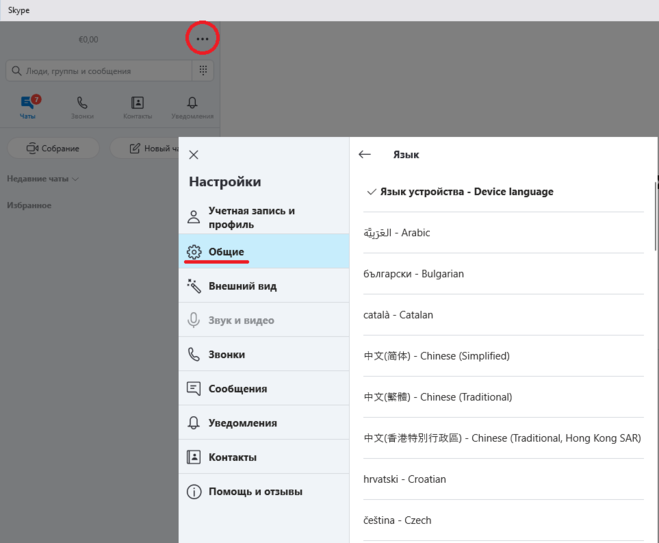Click the Собрание meeting button
This screenshot has width=659, height=543.
[53, 148]
